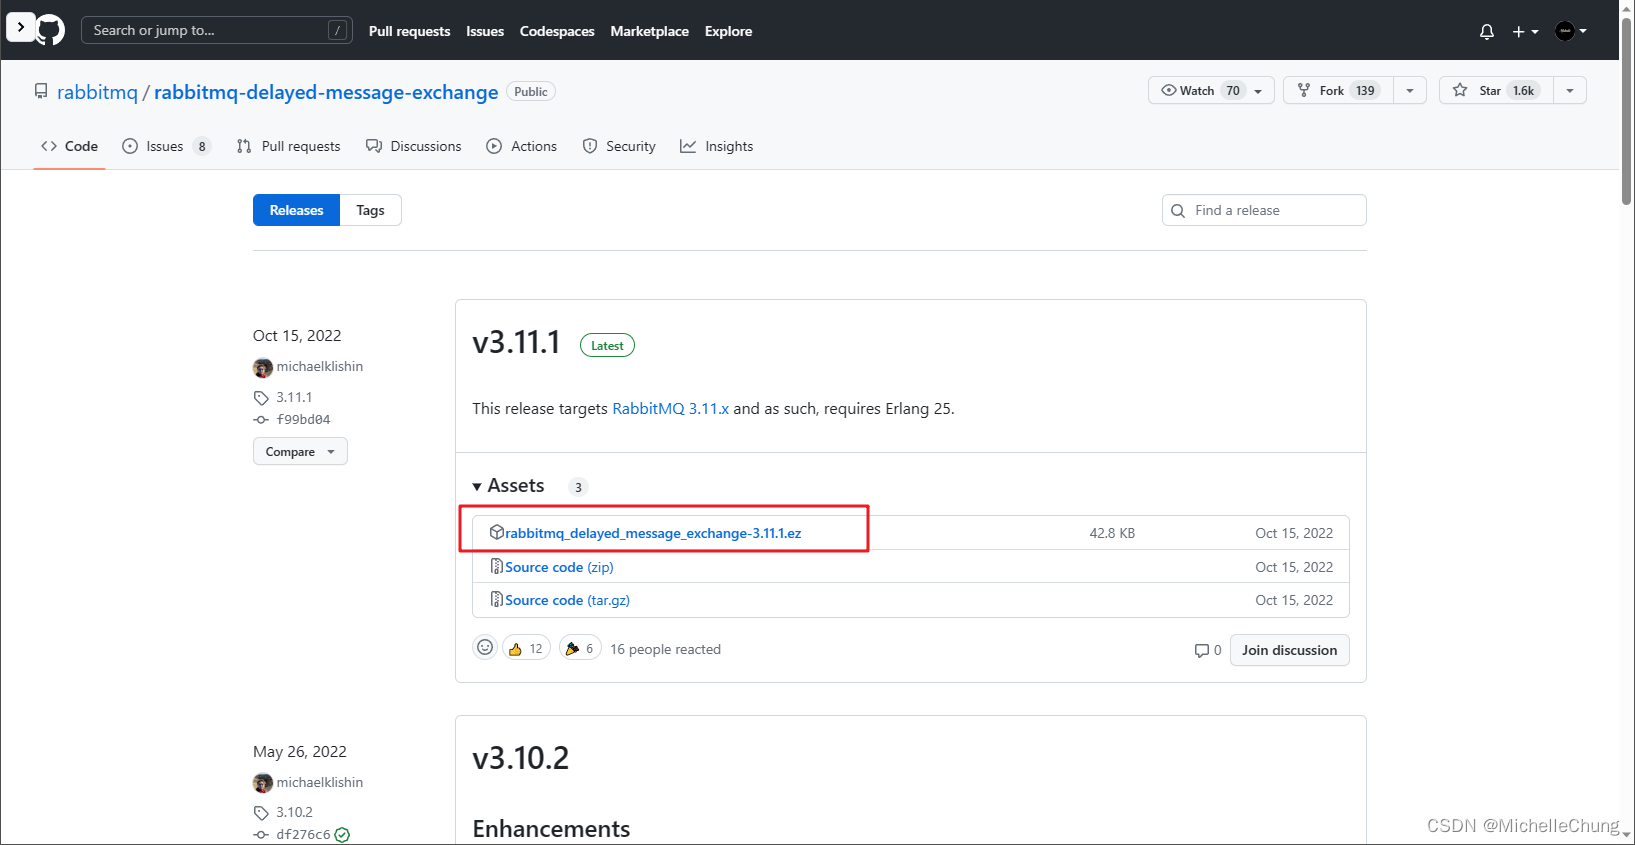Image resolution: width=1635 pixels, height=845 pixels.
Task: Focus the Find a release search box
Action: click(1264, 210)
